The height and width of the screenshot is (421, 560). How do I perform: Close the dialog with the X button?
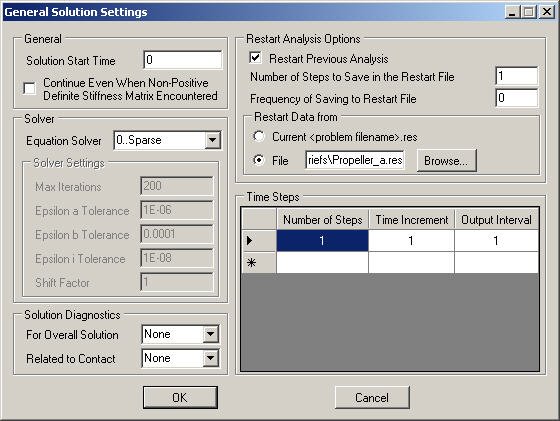[546, 12]
